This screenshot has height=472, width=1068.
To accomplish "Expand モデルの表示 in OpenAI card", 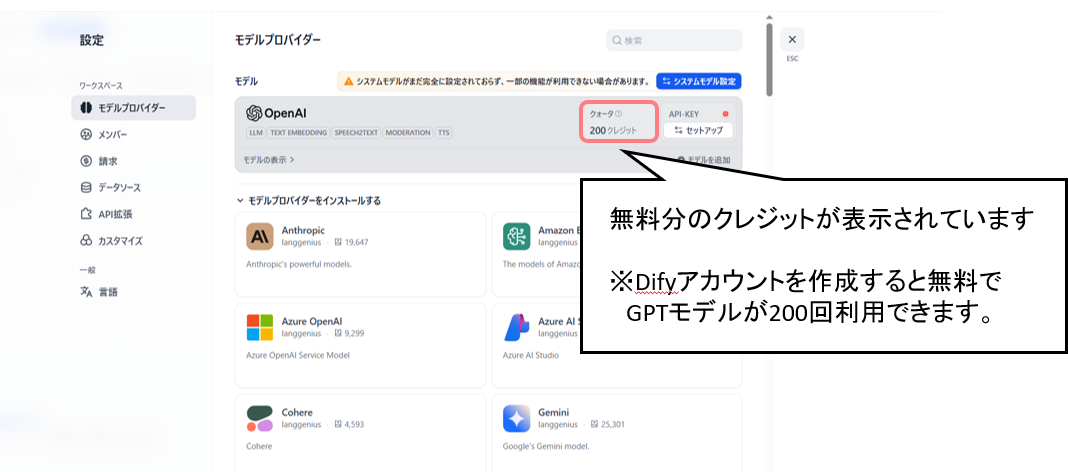I will click(x=269, y=159).
